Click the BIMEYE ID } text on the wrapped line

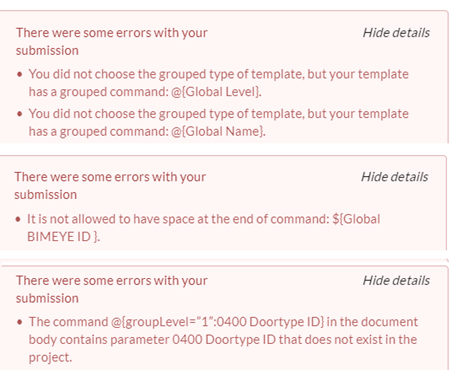pos(63,237)
